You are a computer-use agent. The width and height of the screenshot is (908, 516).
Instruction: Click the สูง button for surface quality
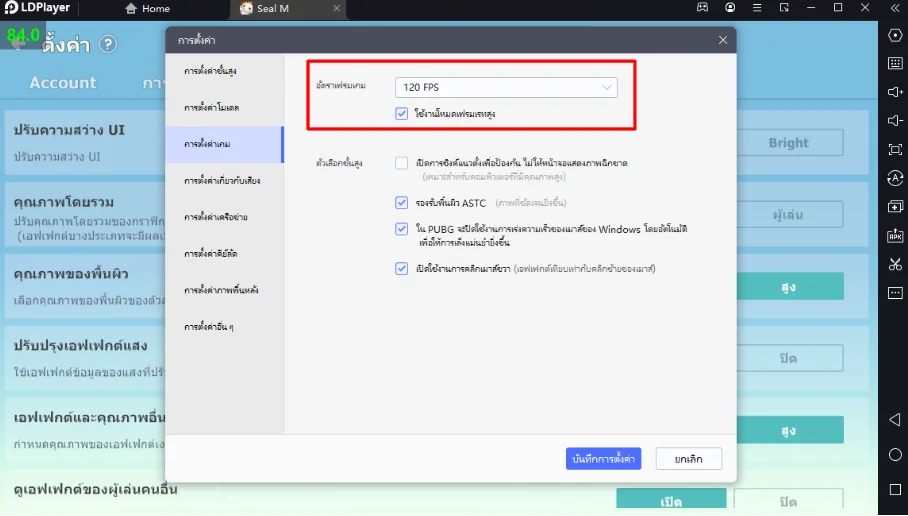(x=789, y=287)
